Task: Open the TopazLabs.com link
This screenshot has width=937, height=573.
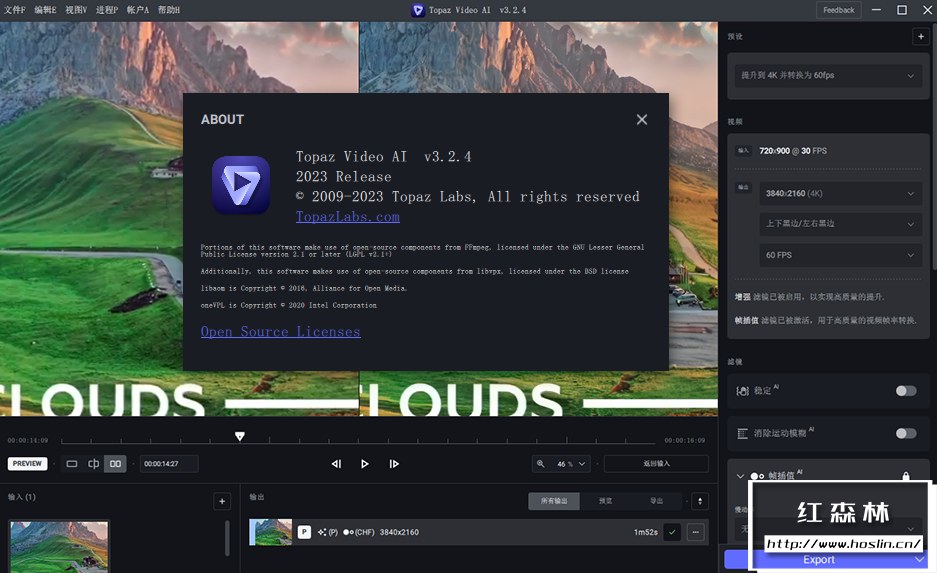Action: pyautogui.click(x=348, y=217)
